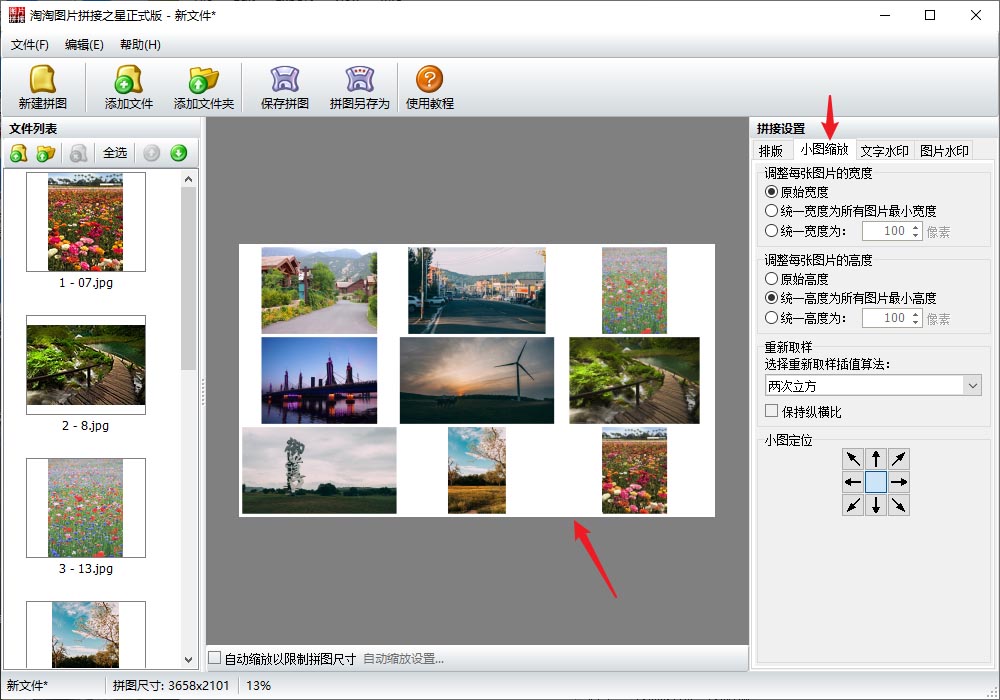Switch to the 小图缩放 tab
1000x700 pixels.
(824, 149)
